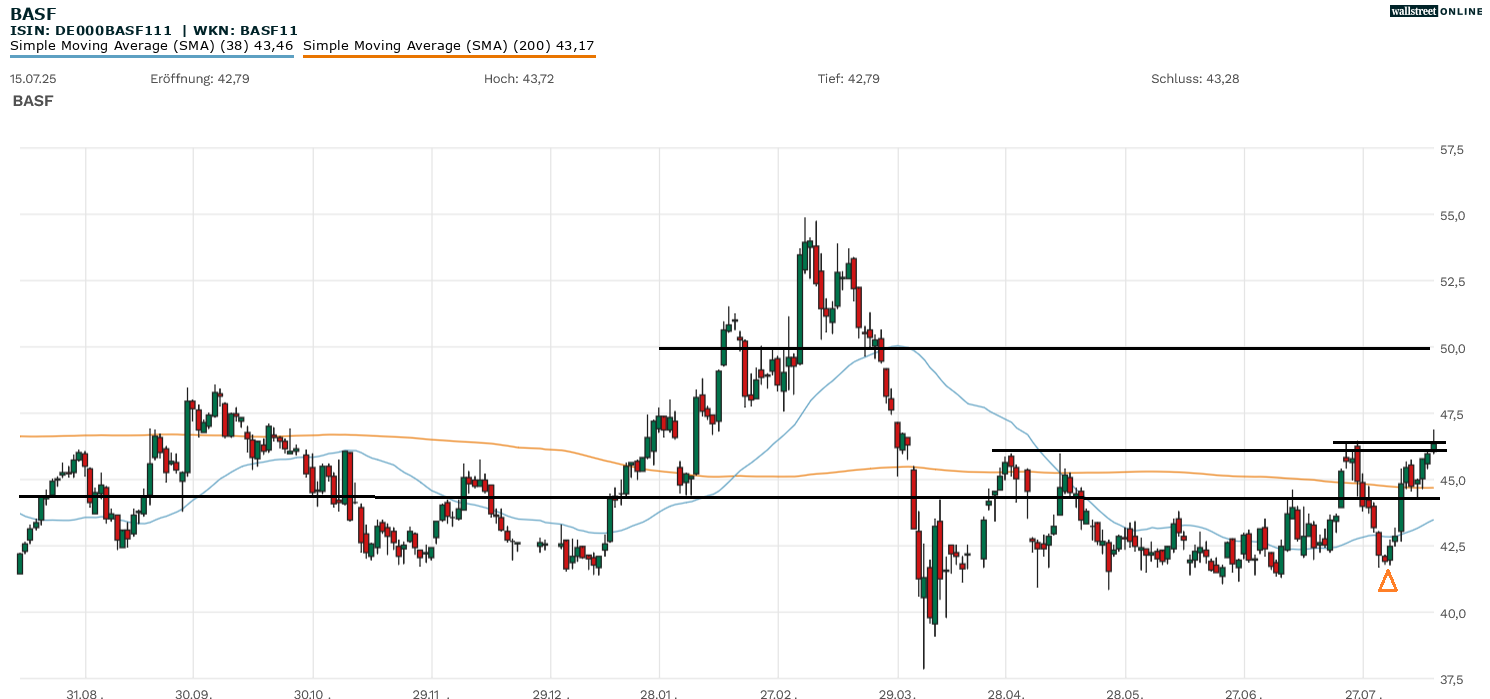Click the 52,5 price axis label

coord(1451,282)
